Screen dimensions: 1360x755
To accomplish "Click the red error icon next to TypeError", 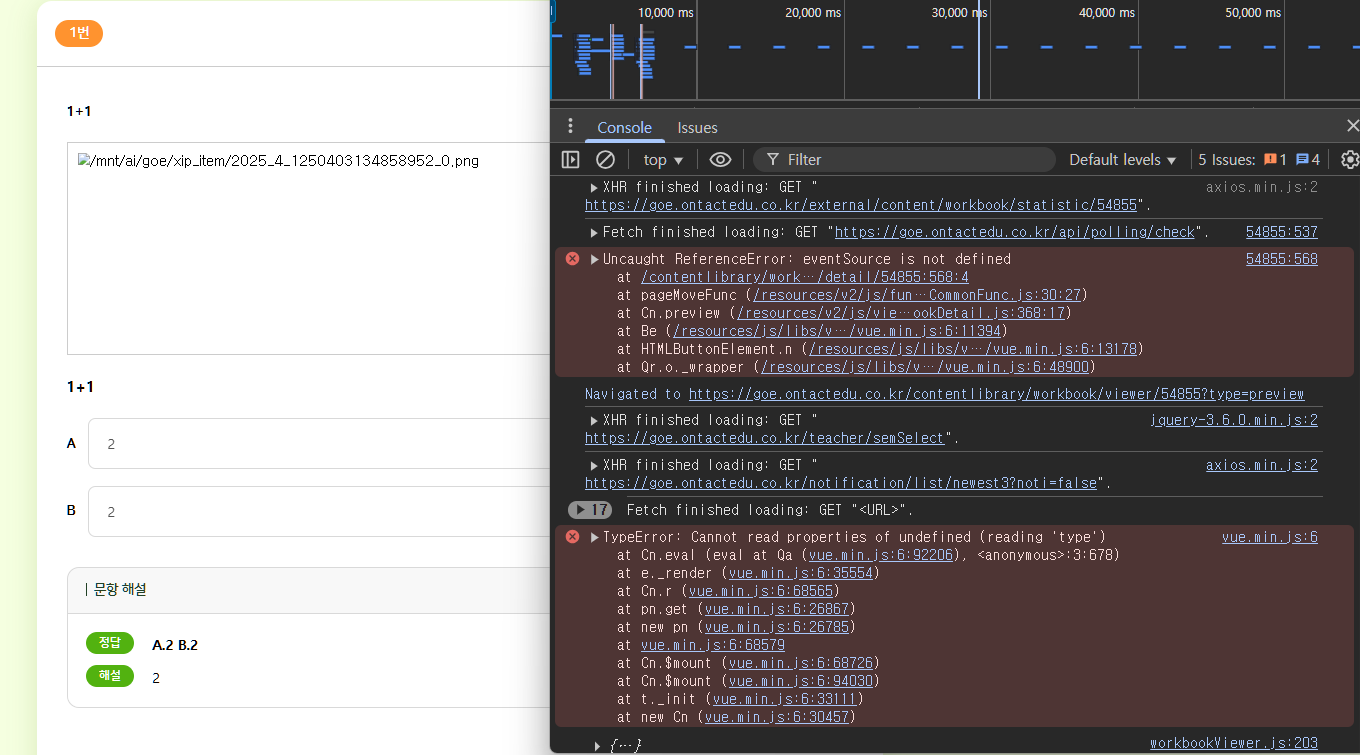I will coord(572,537).
